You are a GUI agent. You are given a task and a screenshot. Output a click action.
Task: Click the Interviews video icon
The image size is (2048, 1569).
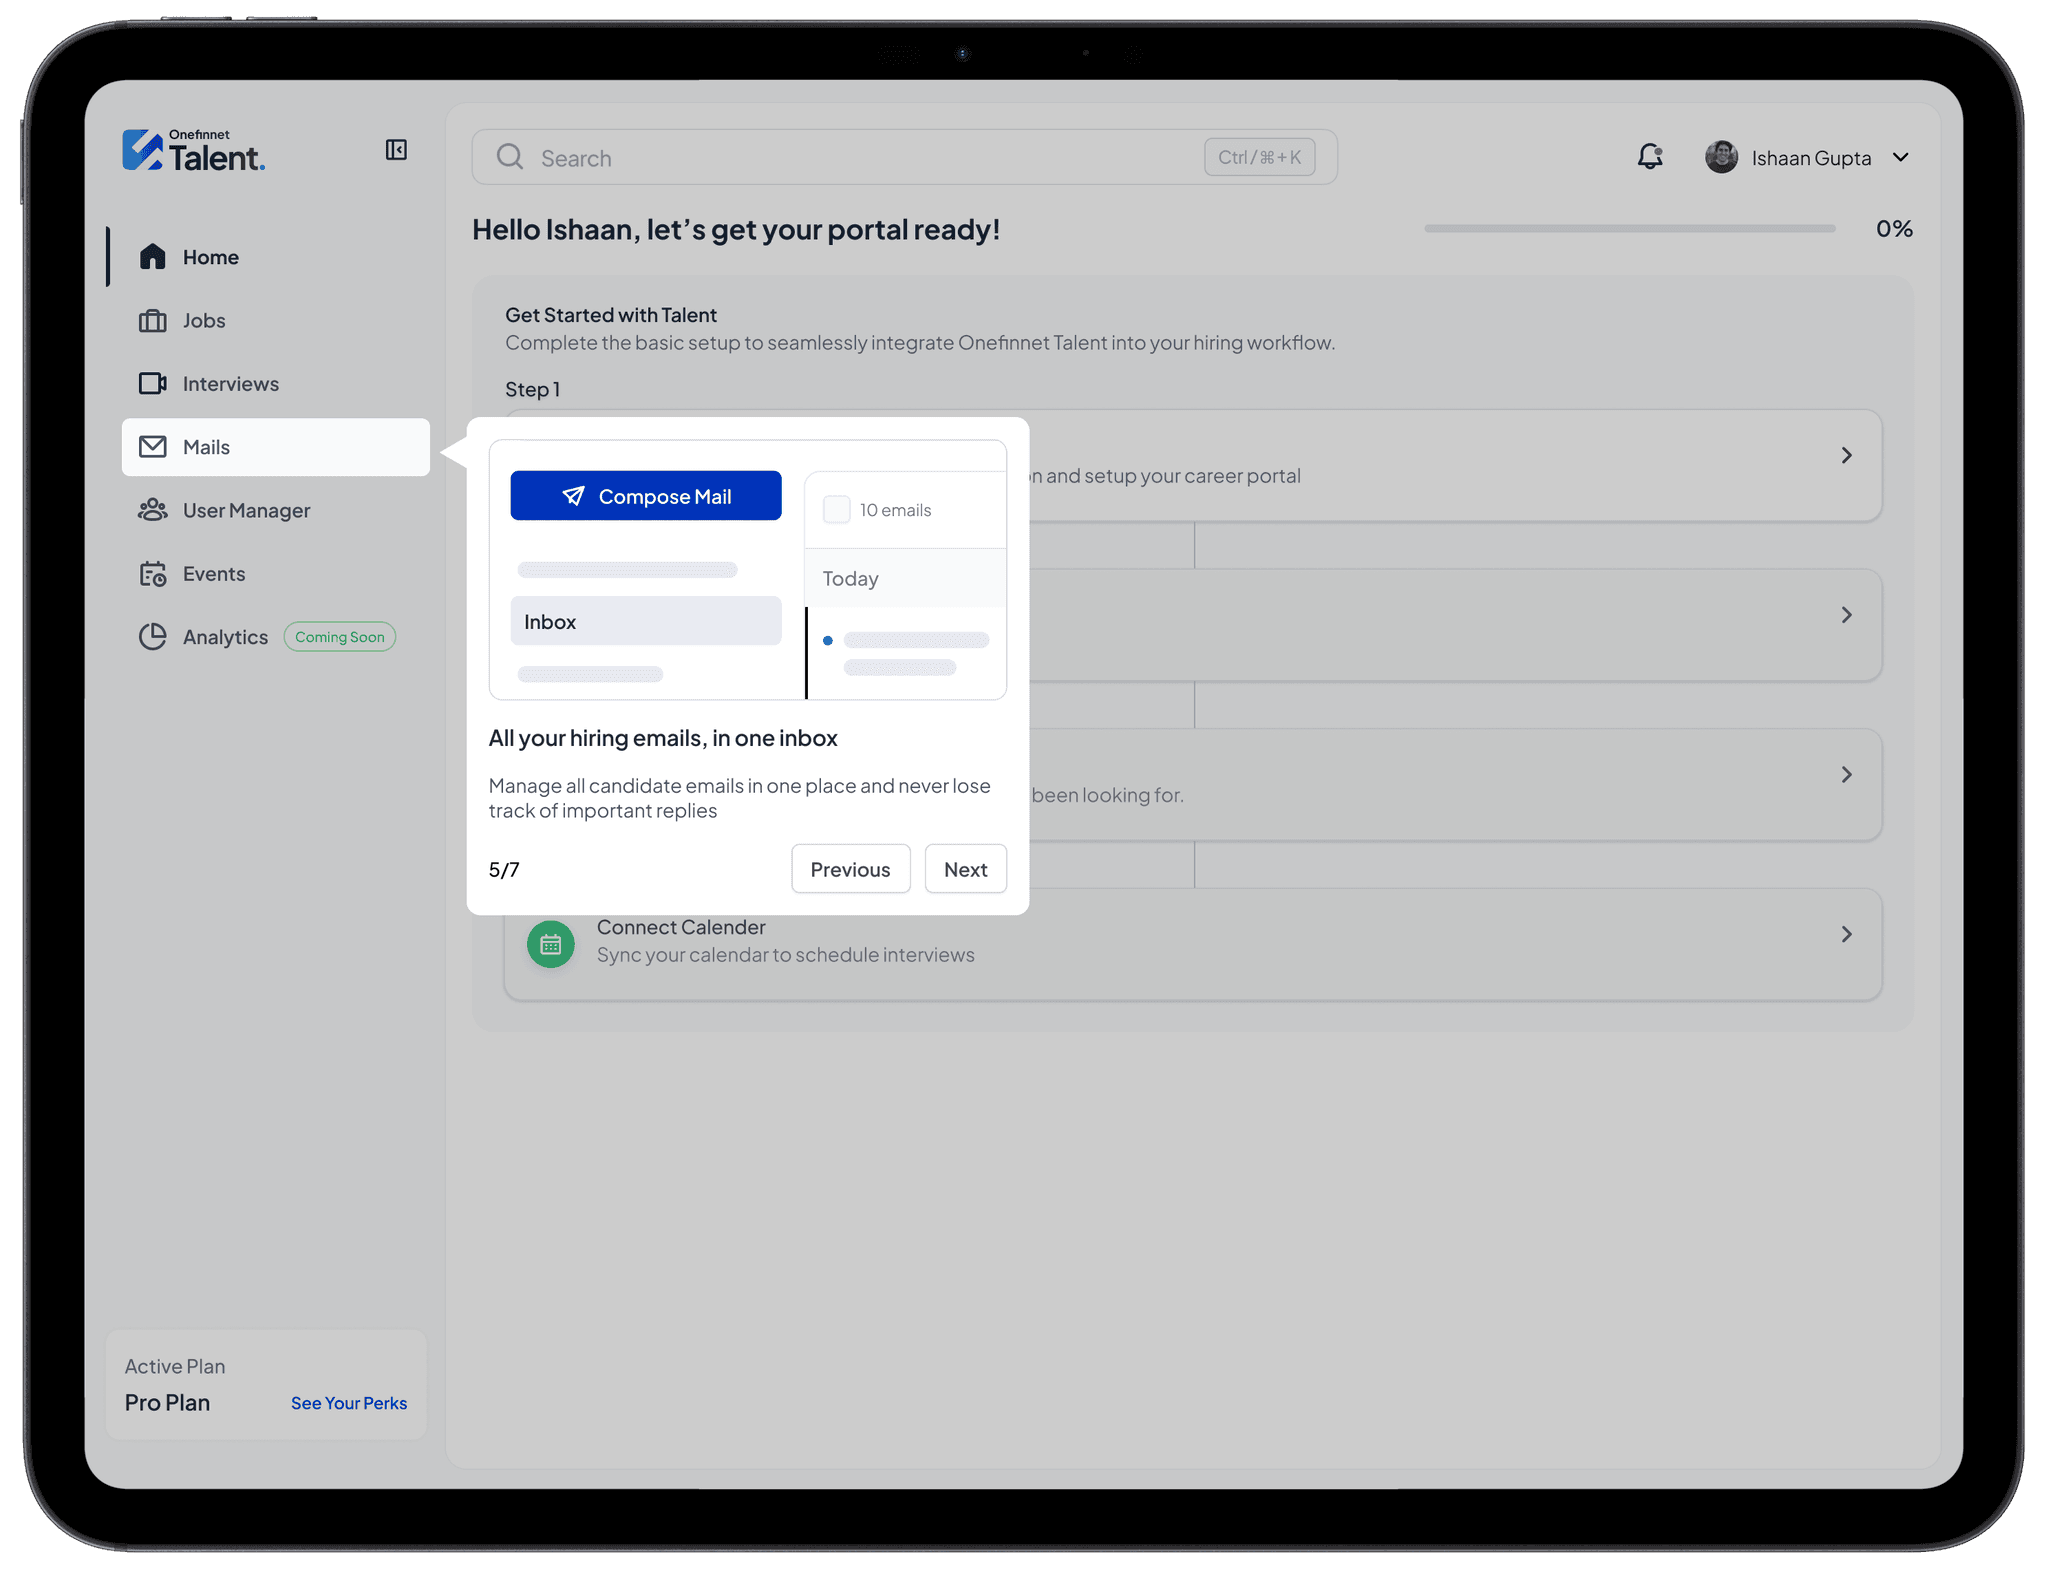pos(152,384)
